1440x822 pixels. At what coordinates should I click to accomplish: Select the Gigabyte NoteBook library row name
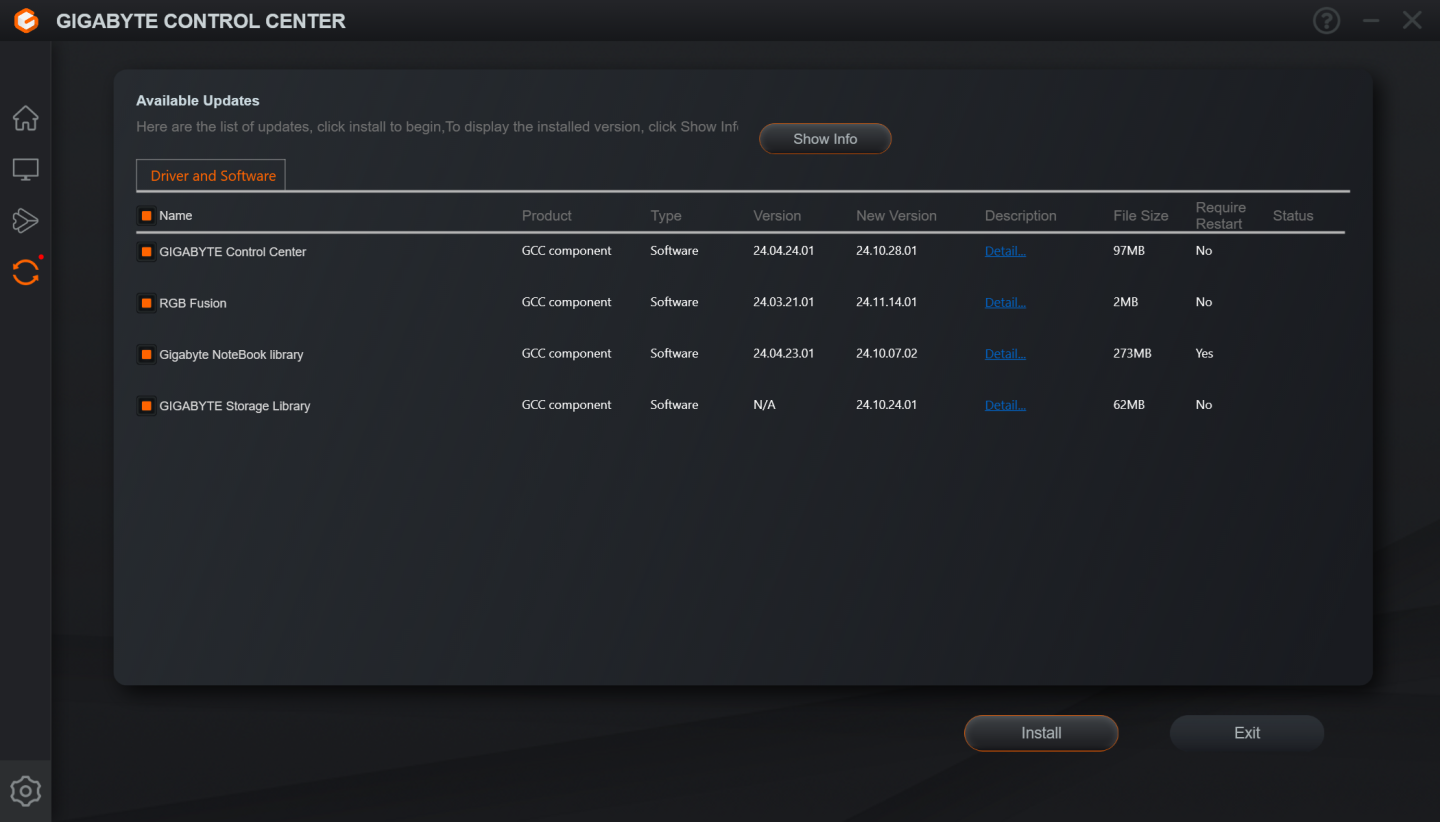231,354
